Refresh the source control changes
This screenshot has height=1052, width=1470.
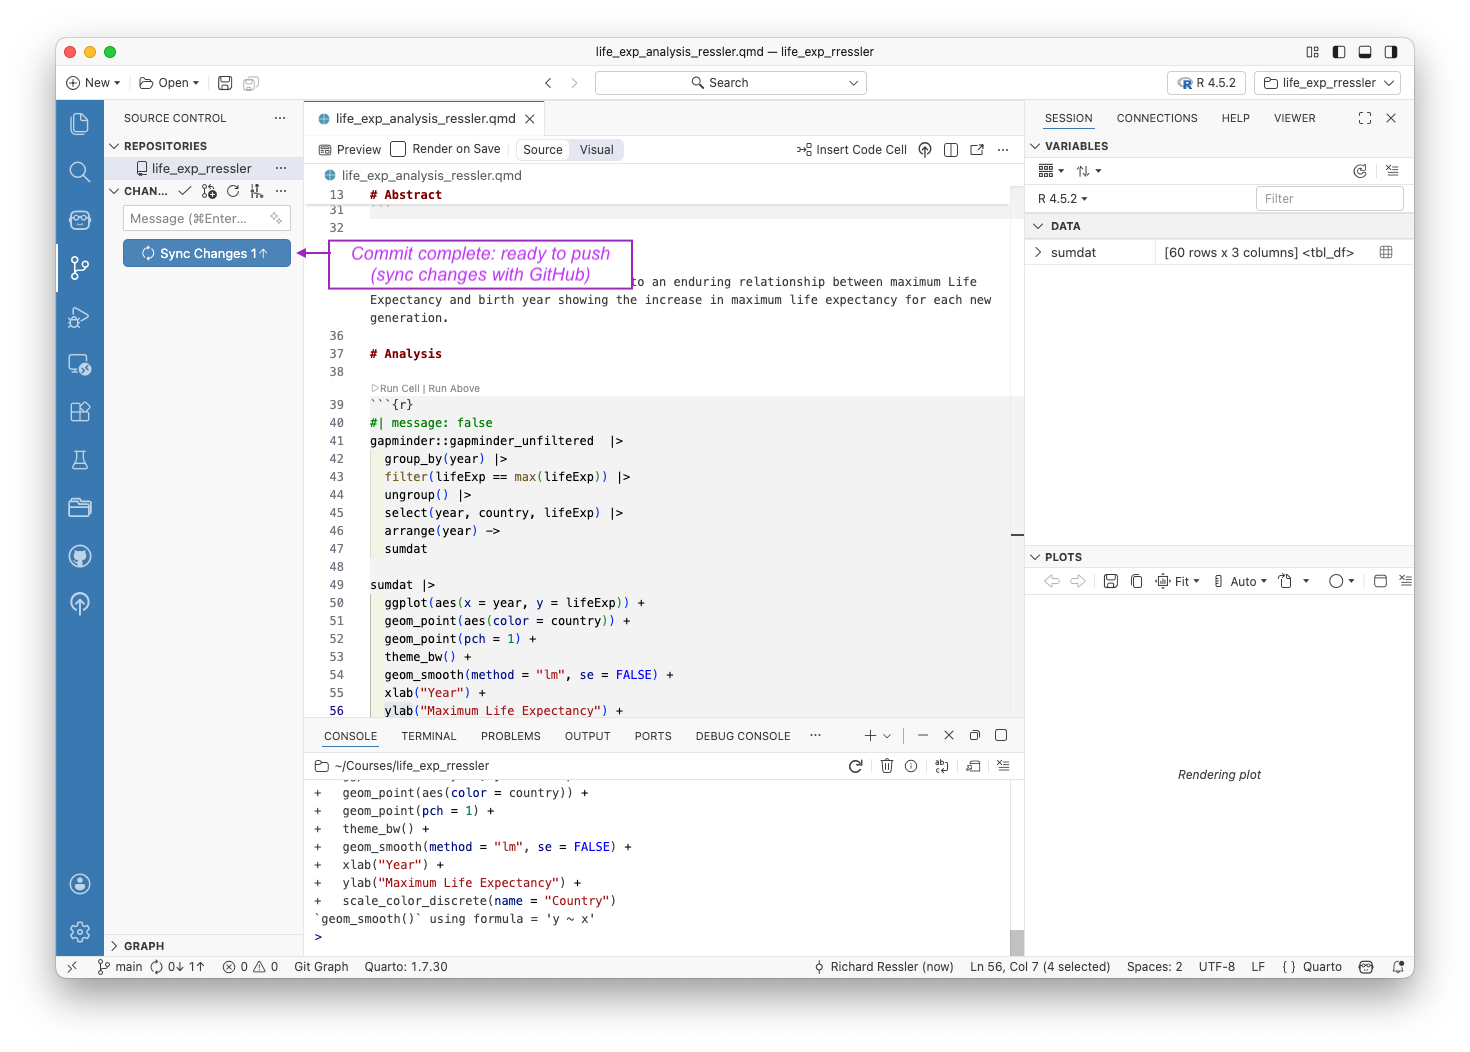(x=232, y=191)
